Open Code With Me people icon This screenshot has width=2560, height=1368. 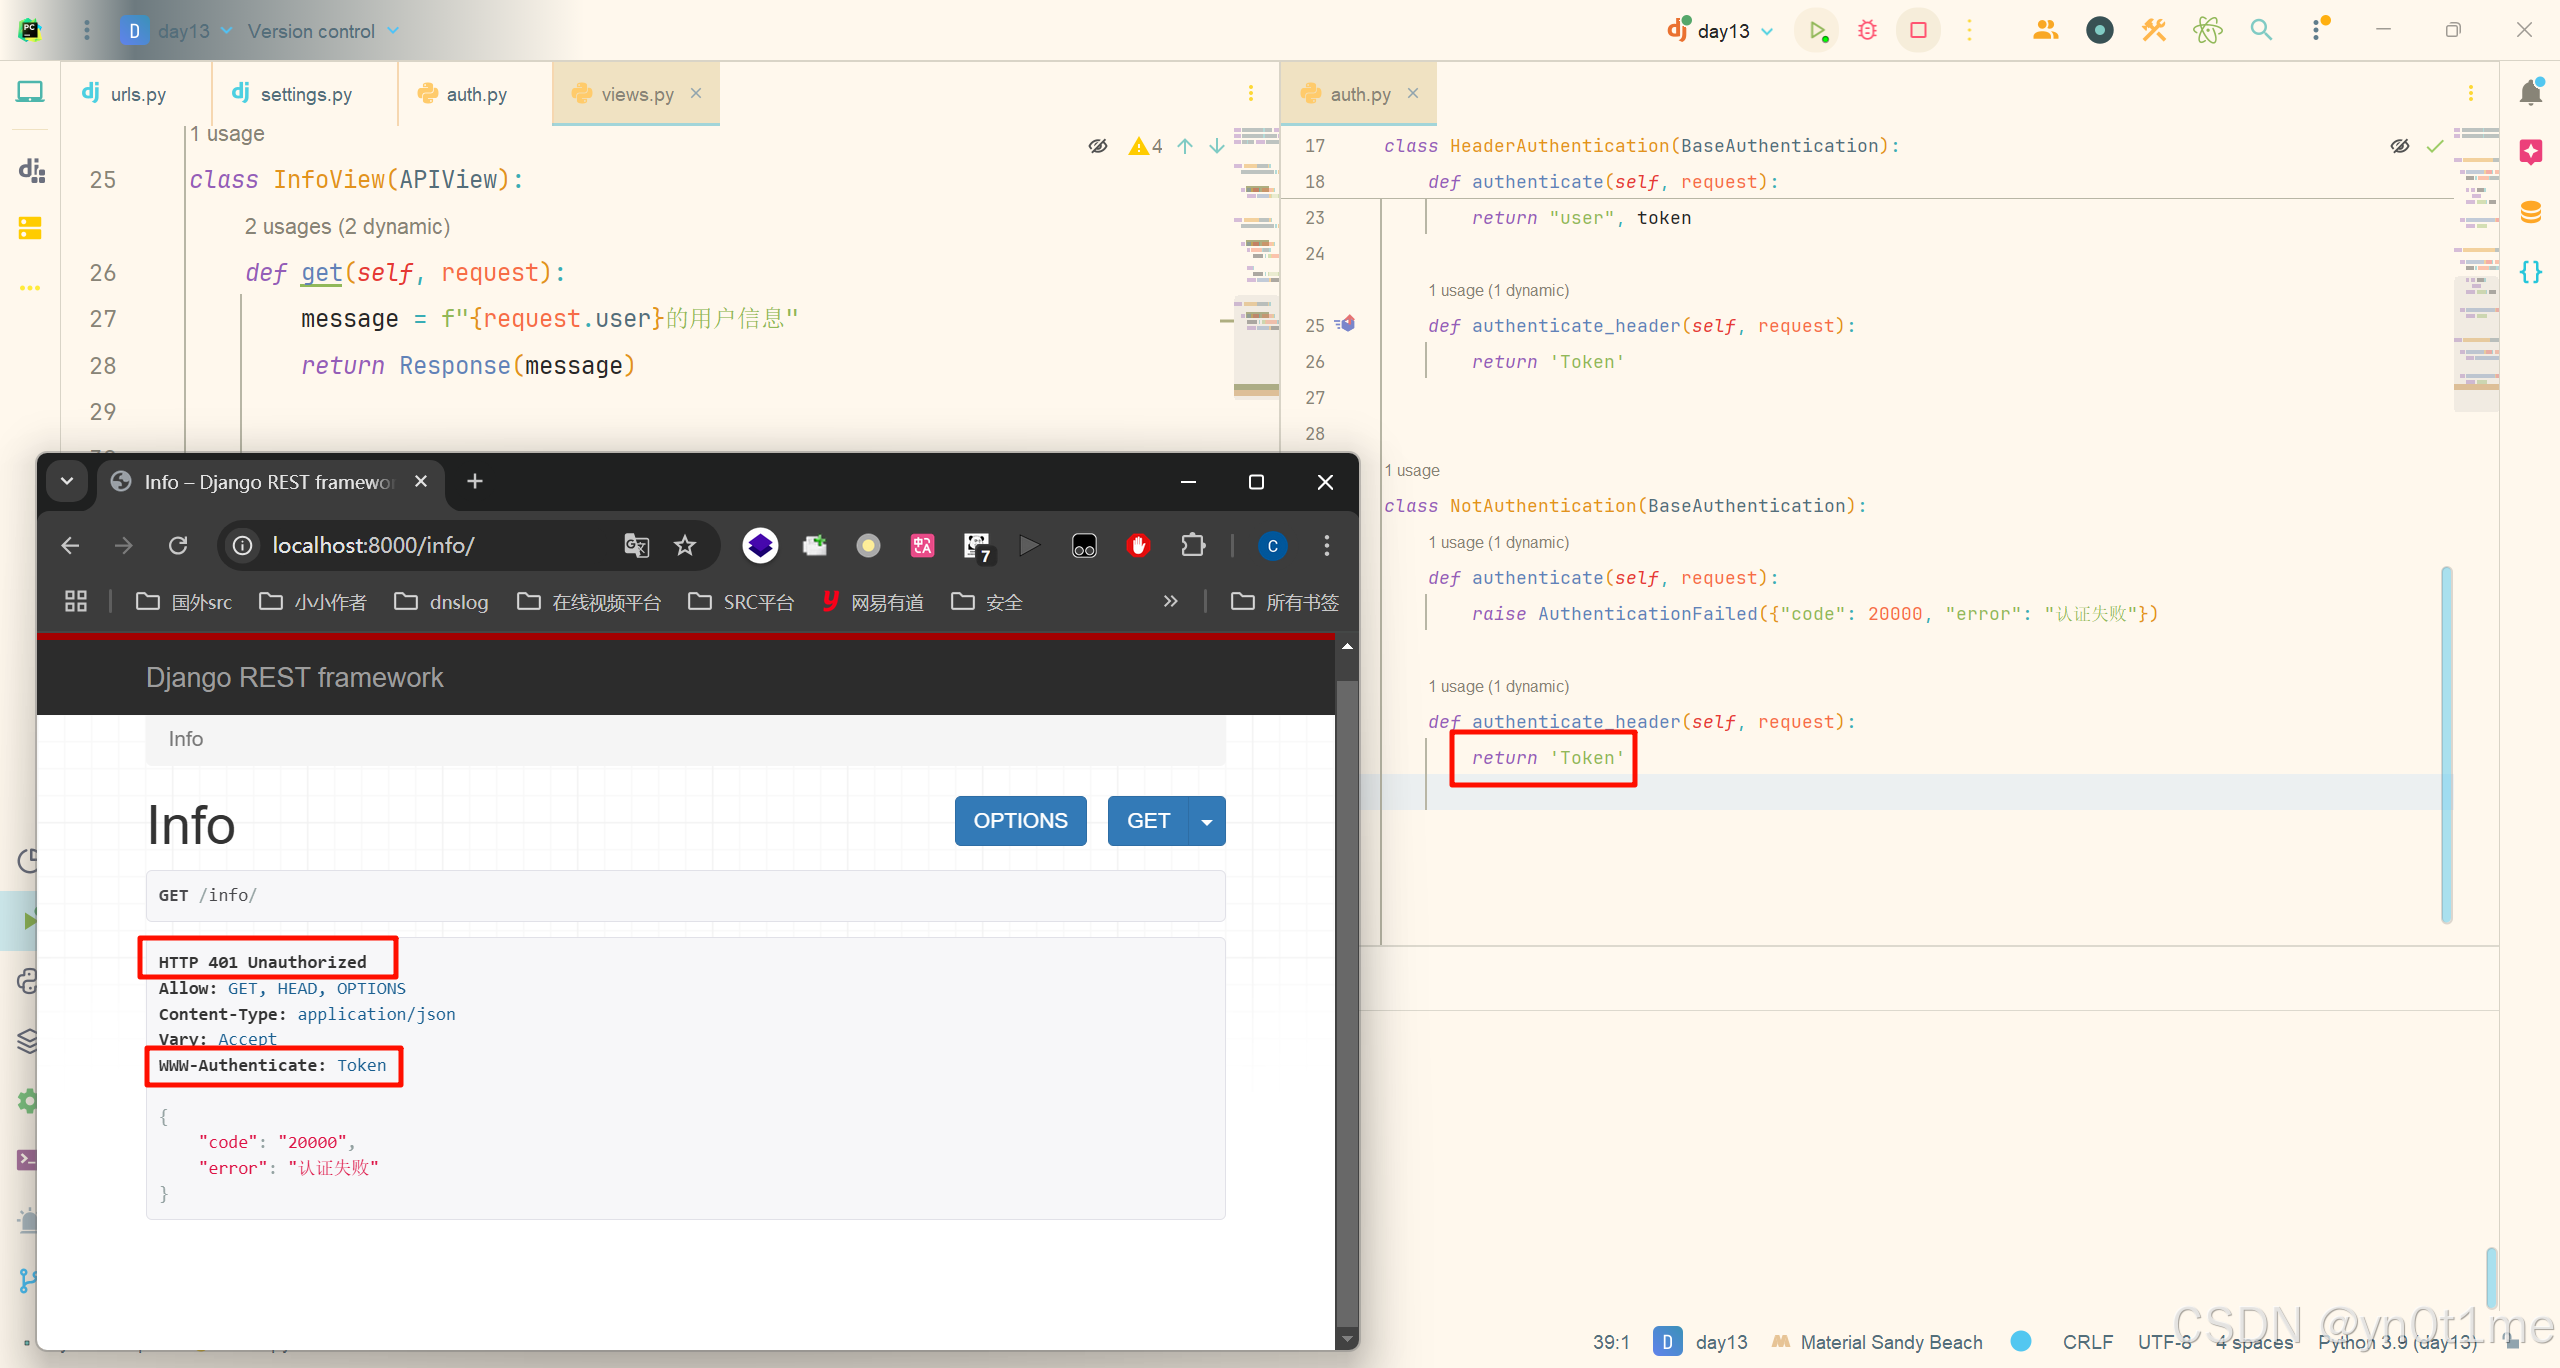pos(2045,30)
